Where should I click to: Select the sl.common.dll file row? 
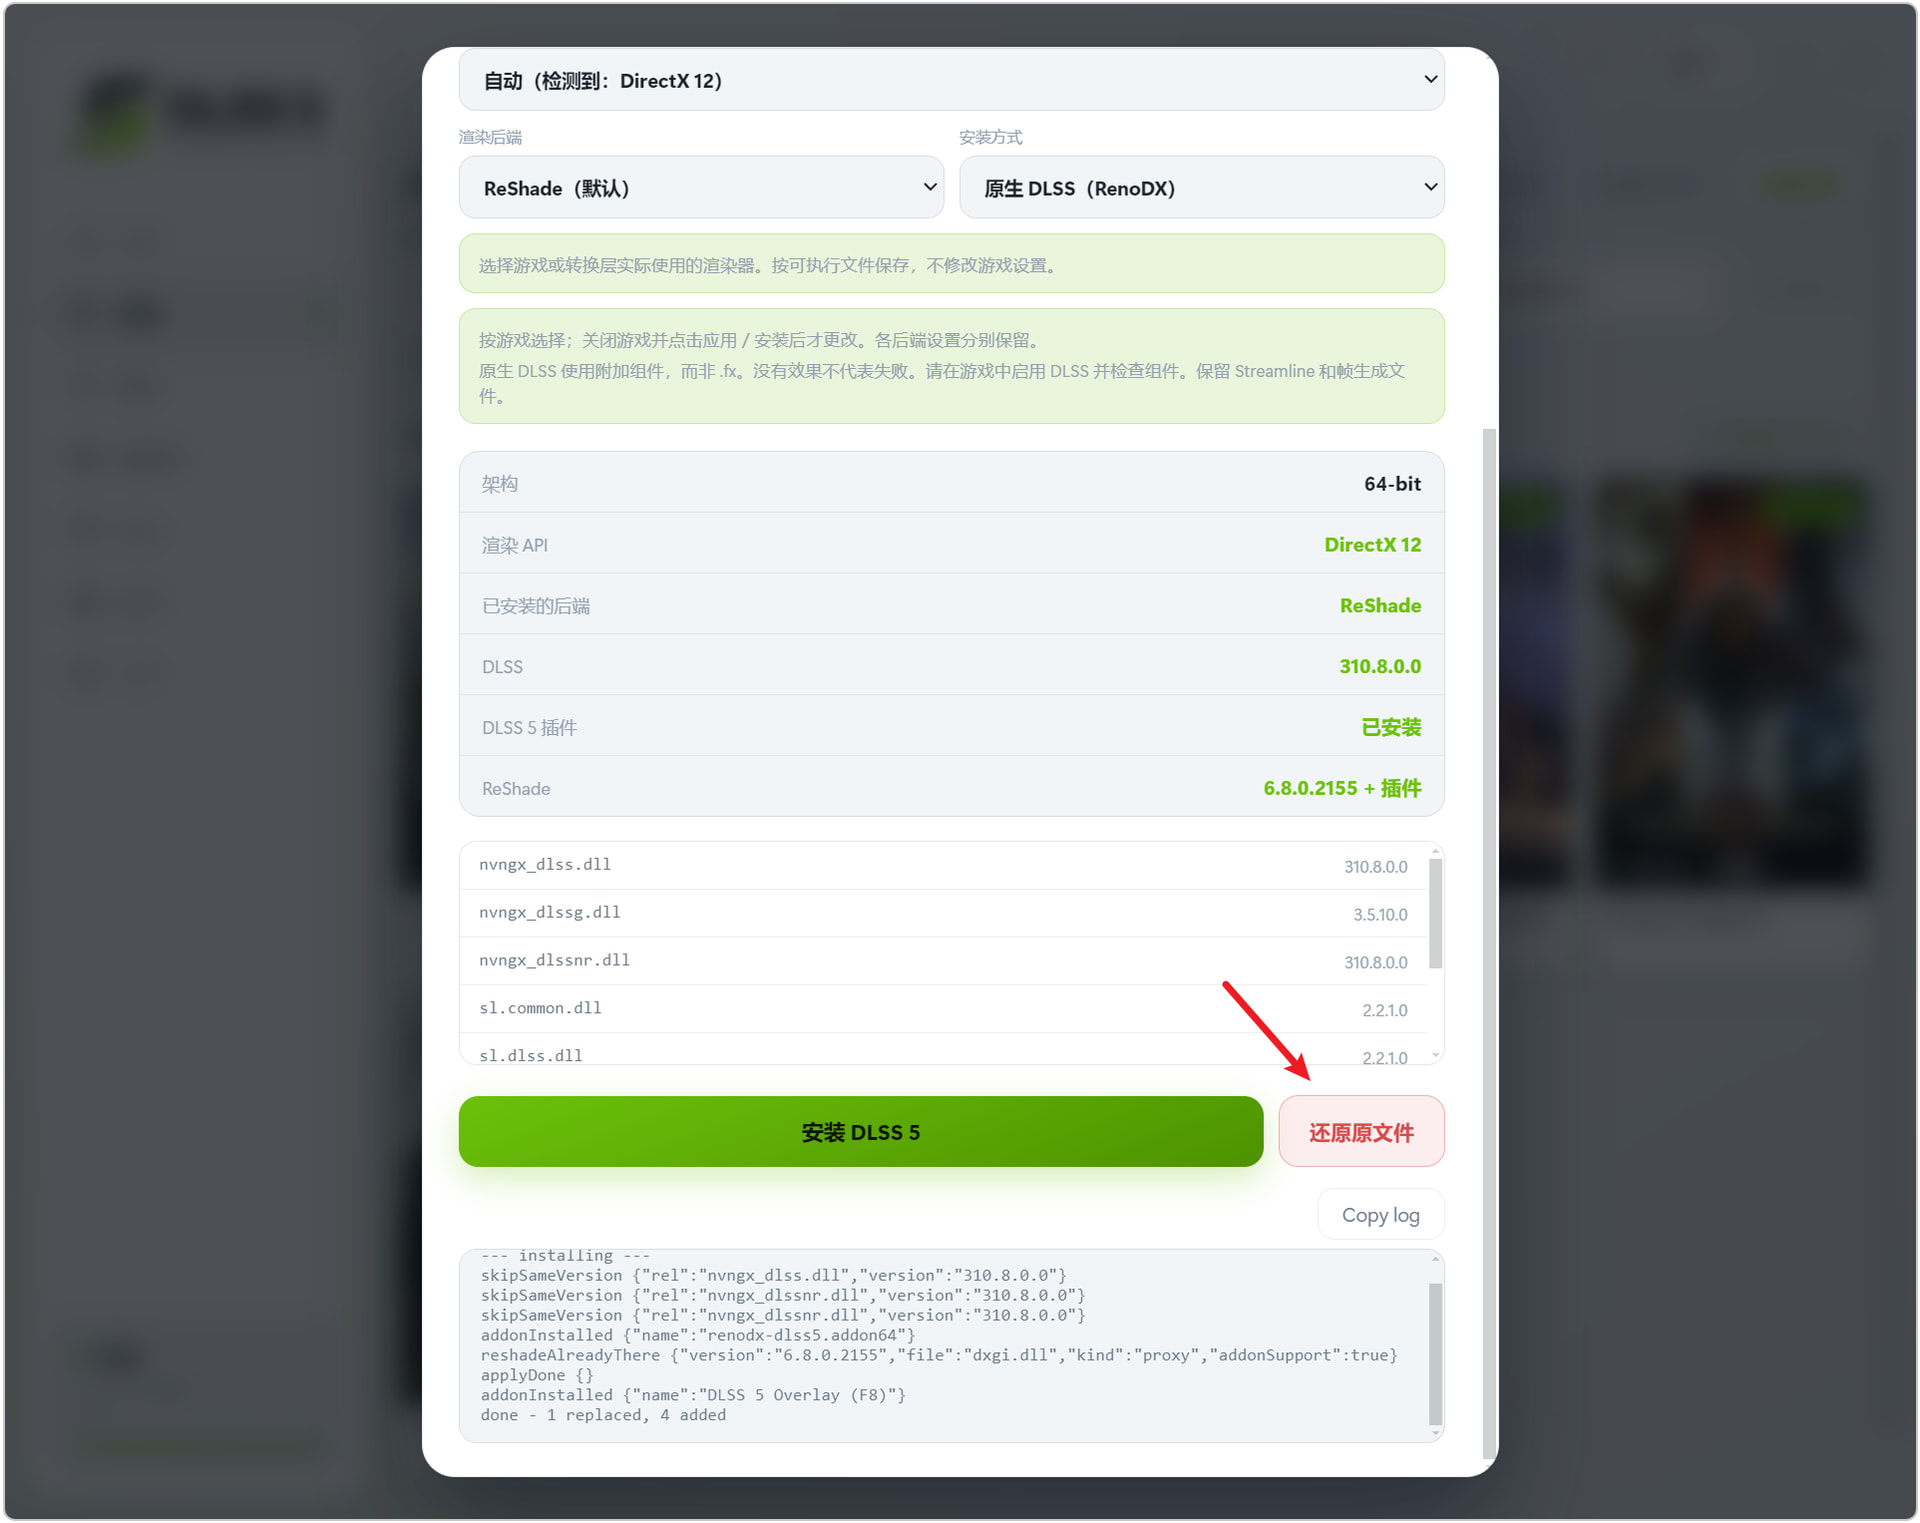943,1009
